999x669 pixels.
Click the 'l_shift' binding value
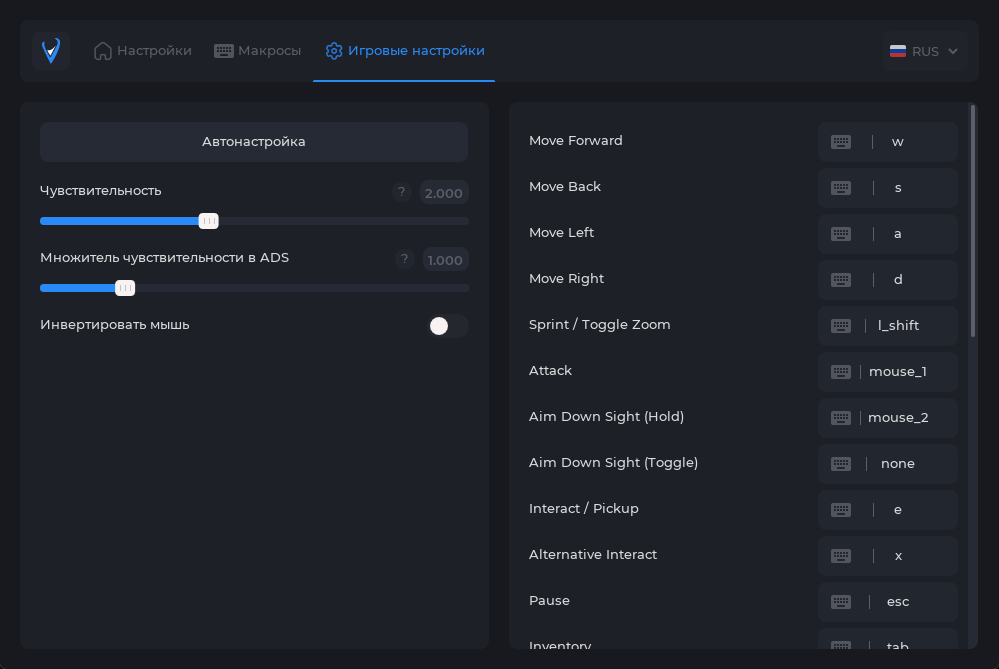tap(898, 325)
